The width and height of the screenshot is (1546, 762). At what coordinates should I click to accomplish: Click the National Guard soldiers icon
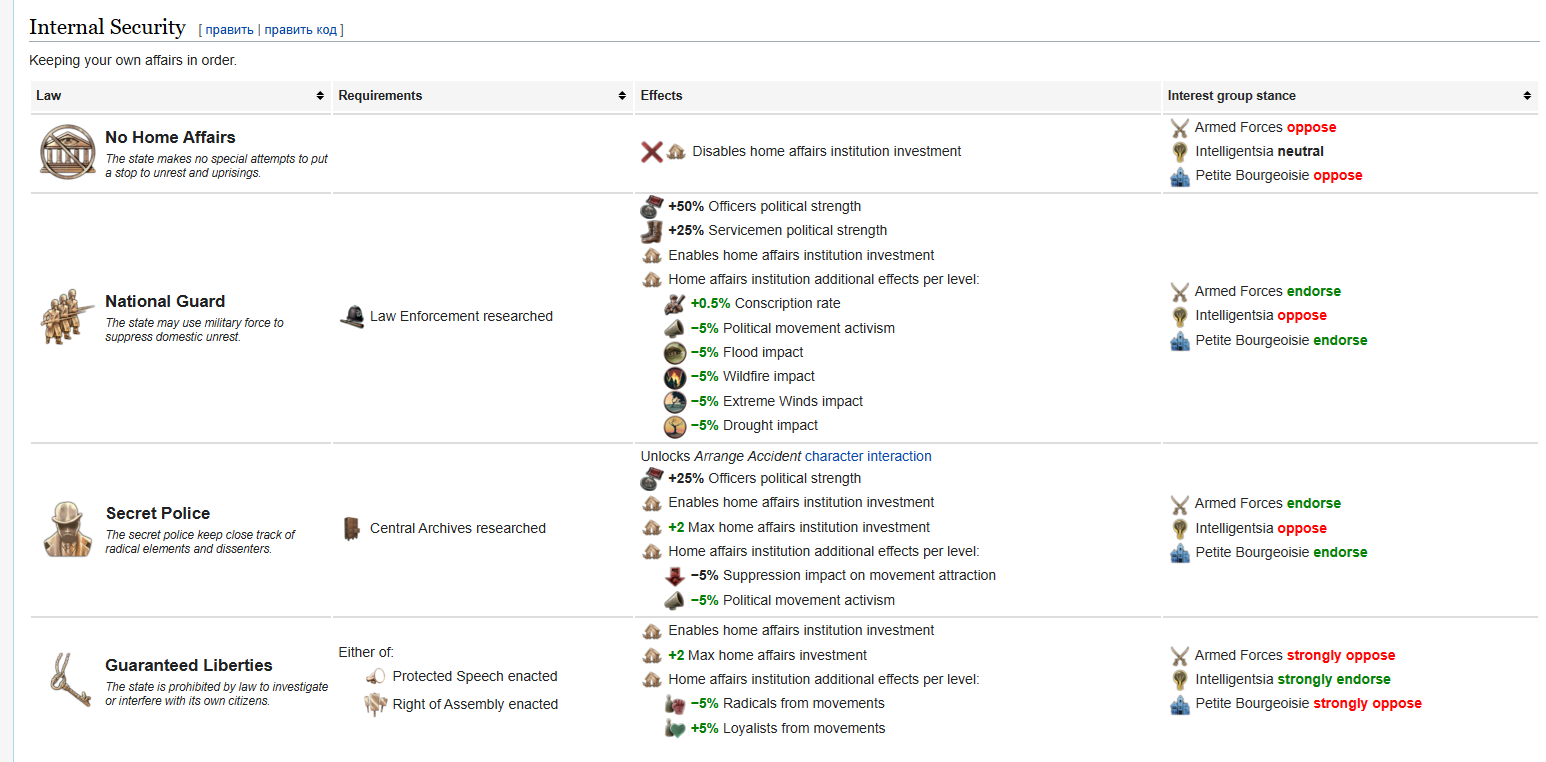coord(67,317)
